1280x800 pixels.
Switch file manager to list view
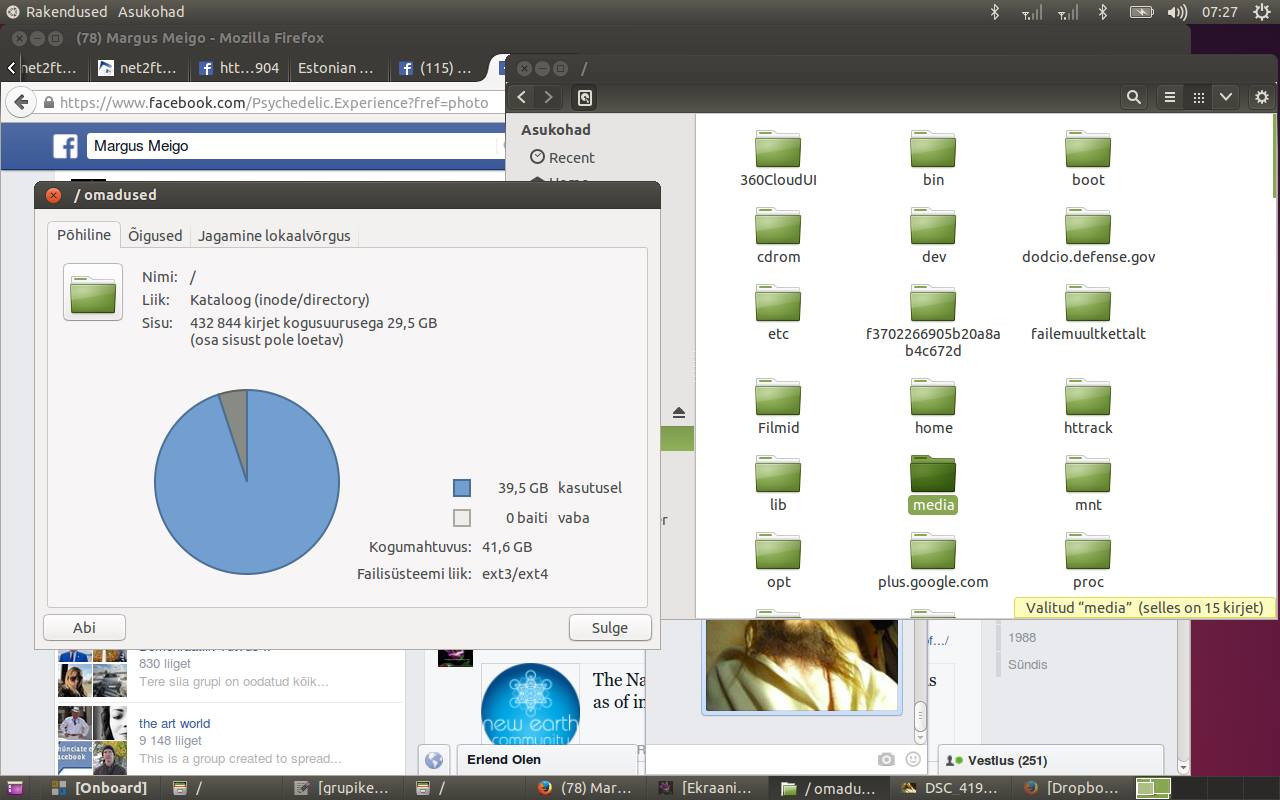pos(1169,97)
